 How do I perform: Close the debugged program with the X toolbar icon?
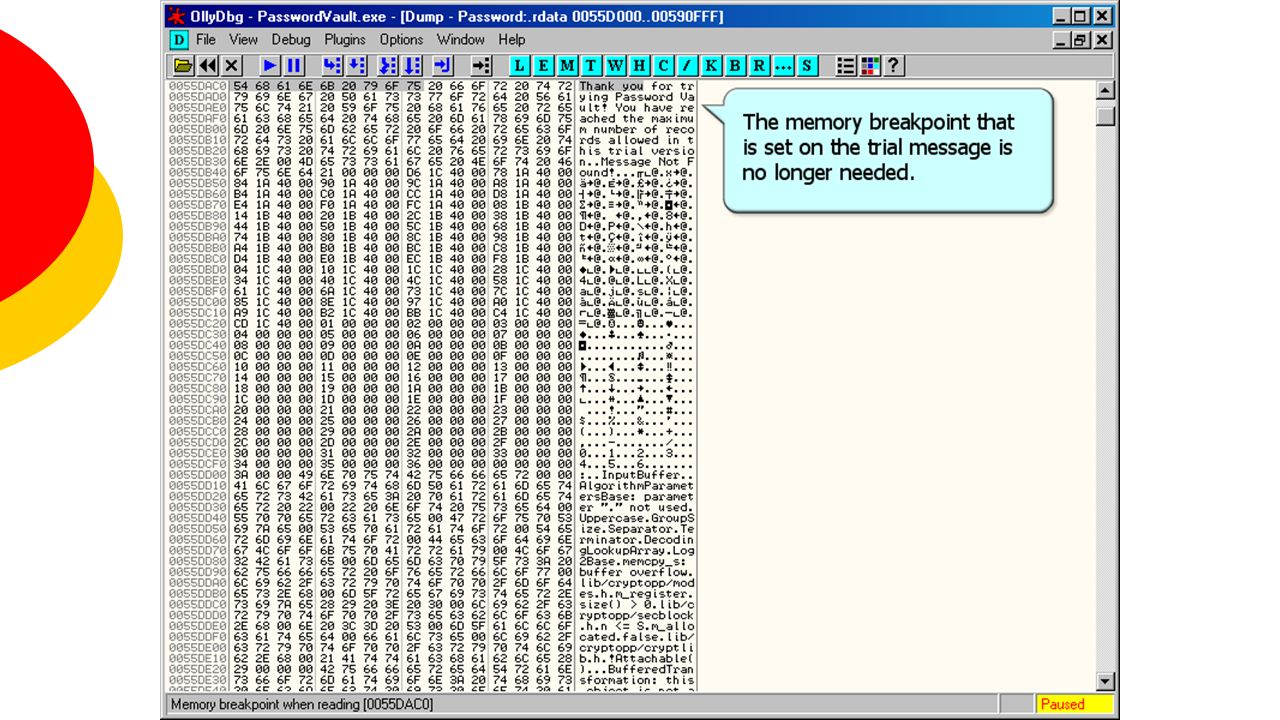(x=231, y=66)
